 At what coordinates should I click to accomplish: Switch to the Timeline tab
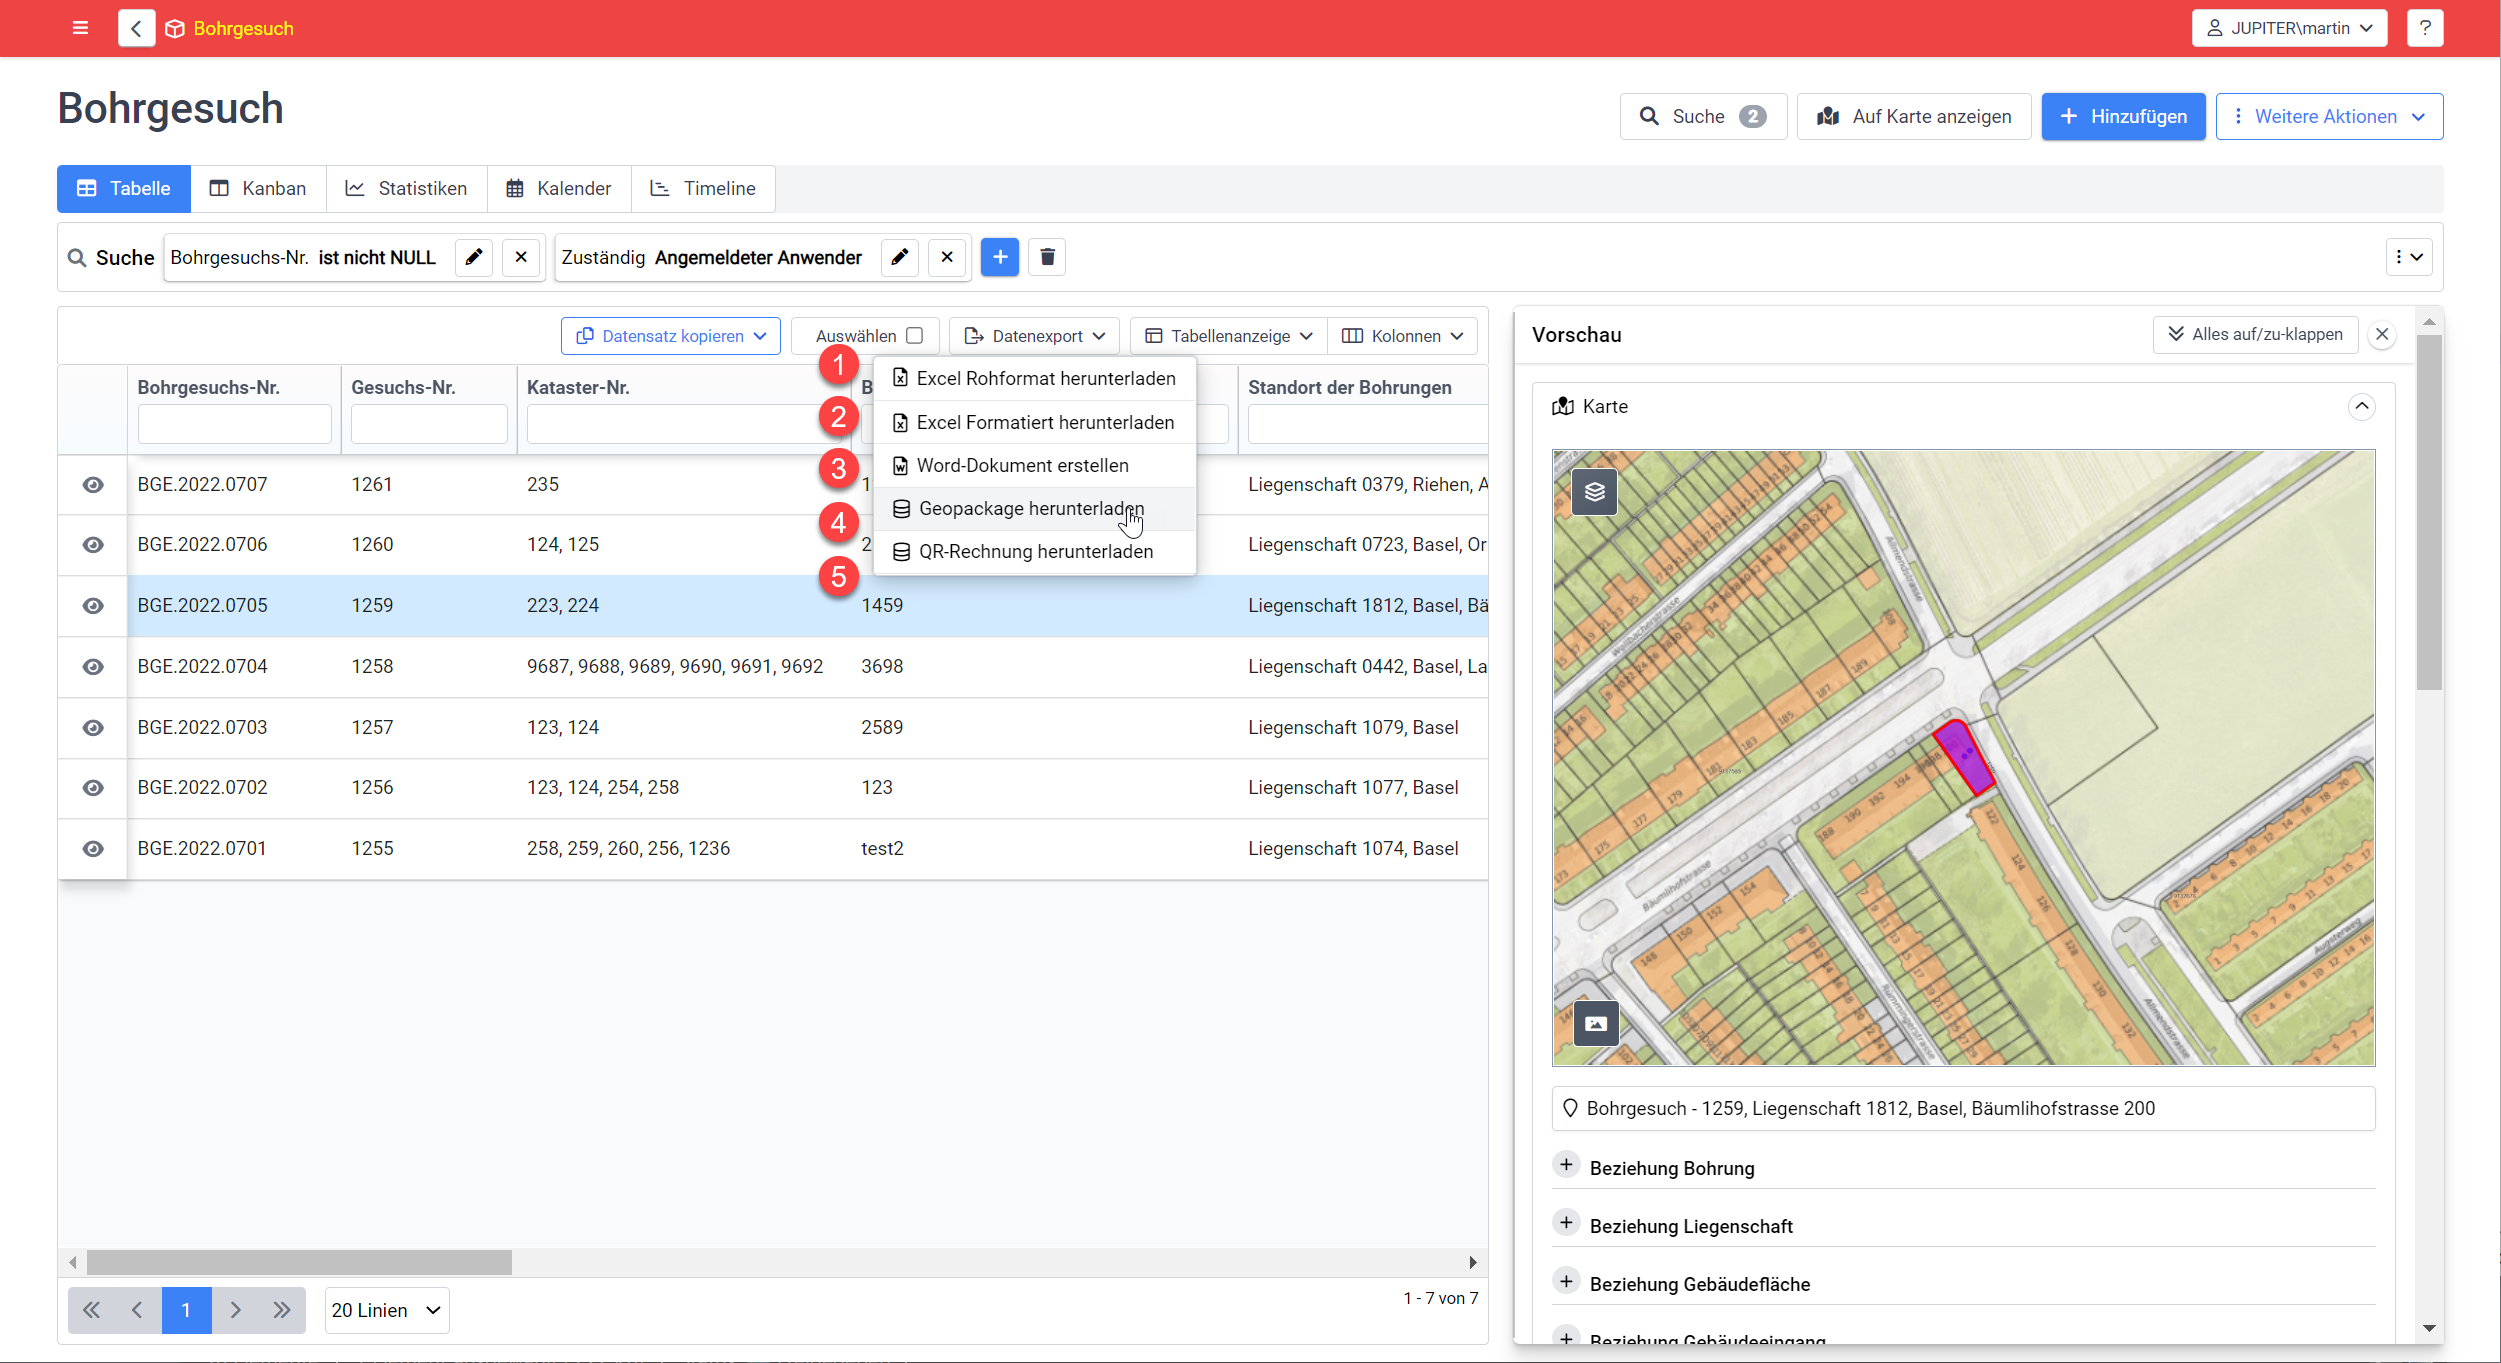point(703,189)
